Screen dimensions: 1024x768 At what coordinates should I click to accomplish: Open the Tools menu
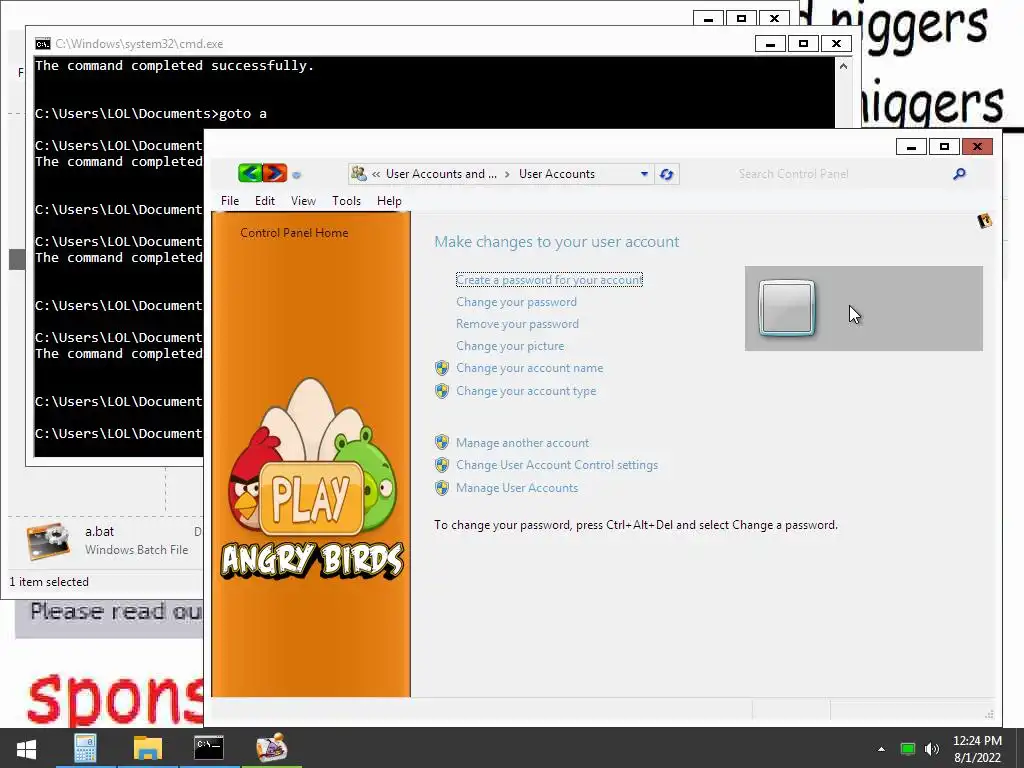tap(346, 200)
